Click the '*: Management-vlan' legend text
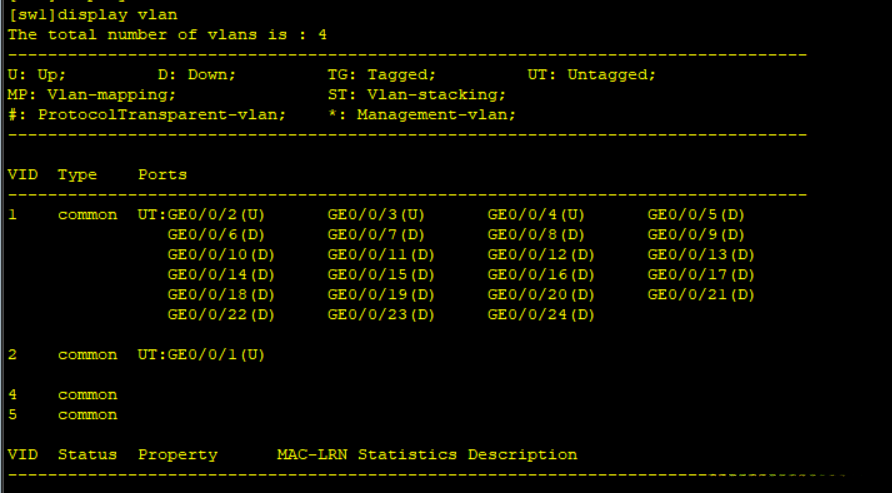Screen dimensions: 892x493 (x=422, y=114)
